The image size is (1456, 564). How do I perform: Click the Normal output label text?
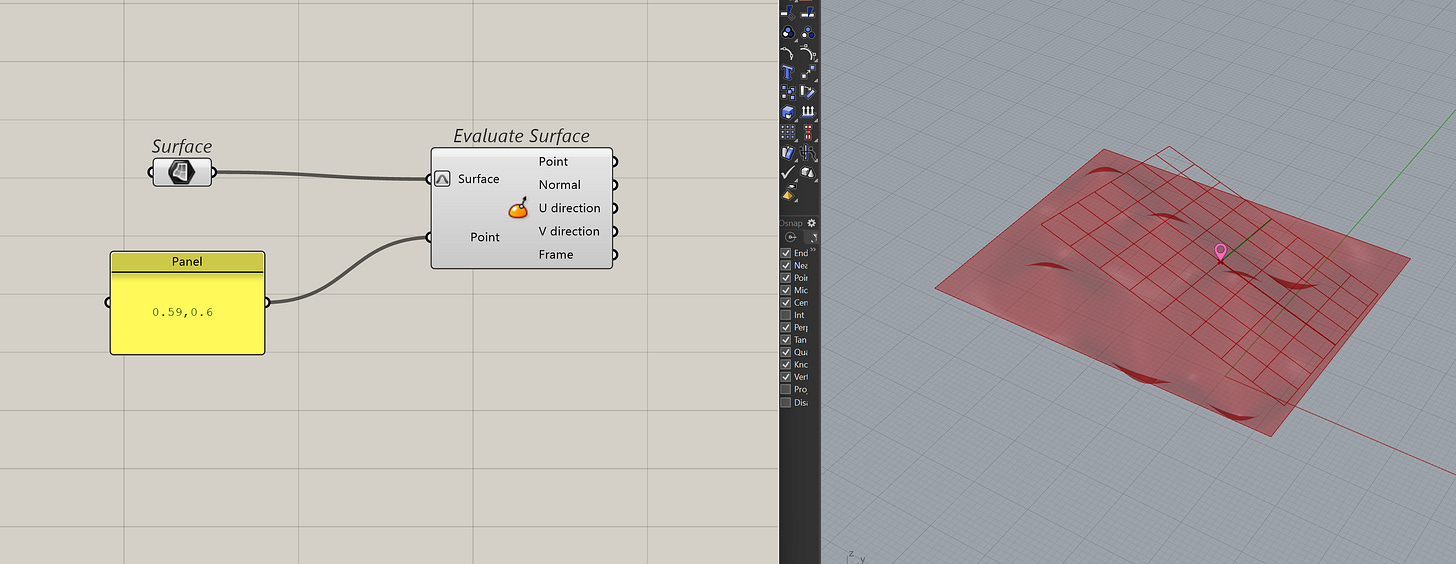point(559,184)
